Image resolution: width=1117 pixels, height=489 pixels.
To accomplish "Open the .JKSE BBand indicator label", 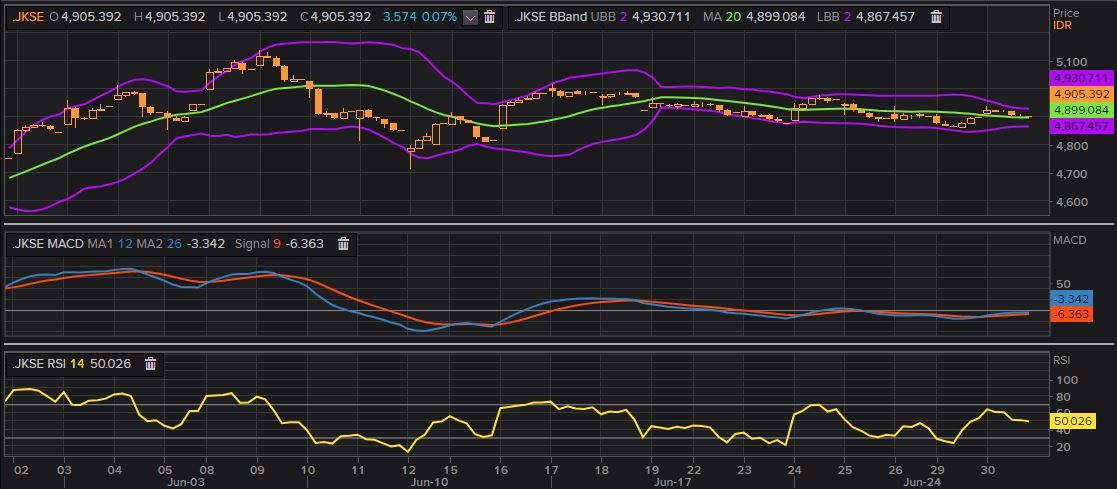I will 551,17.
